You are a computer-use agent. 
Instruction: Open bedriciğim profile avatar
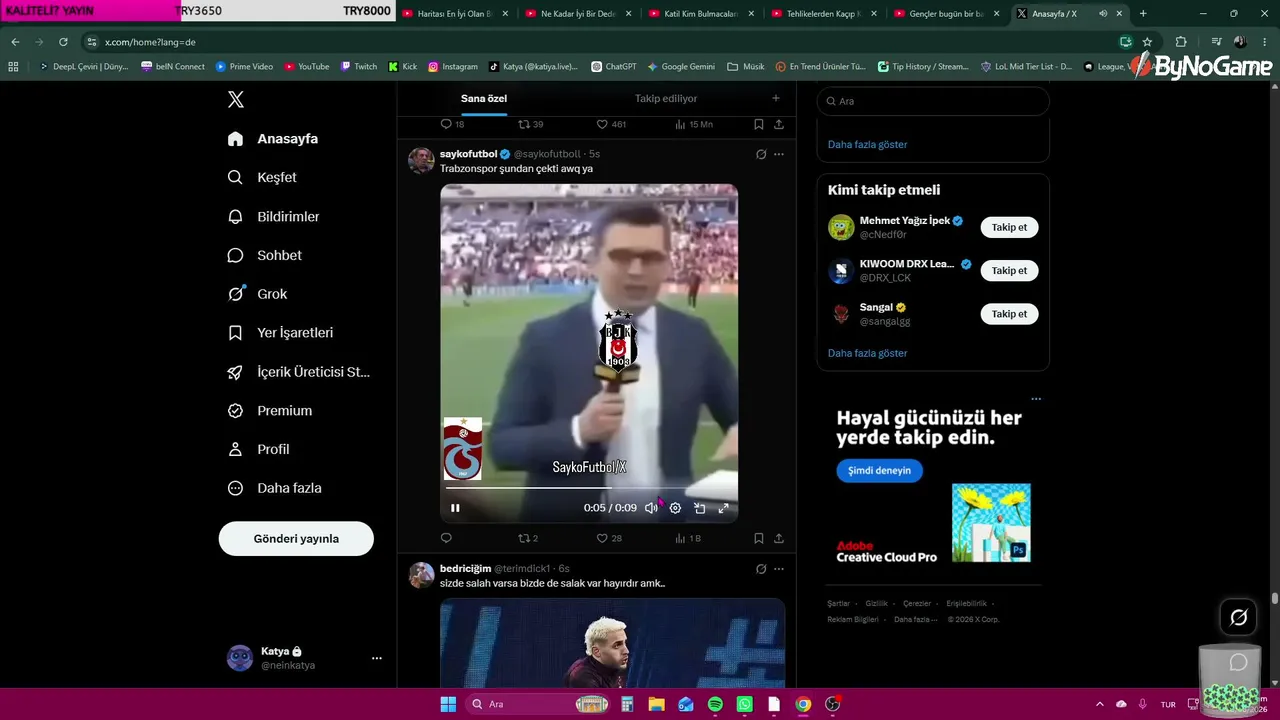coord(421,575)
